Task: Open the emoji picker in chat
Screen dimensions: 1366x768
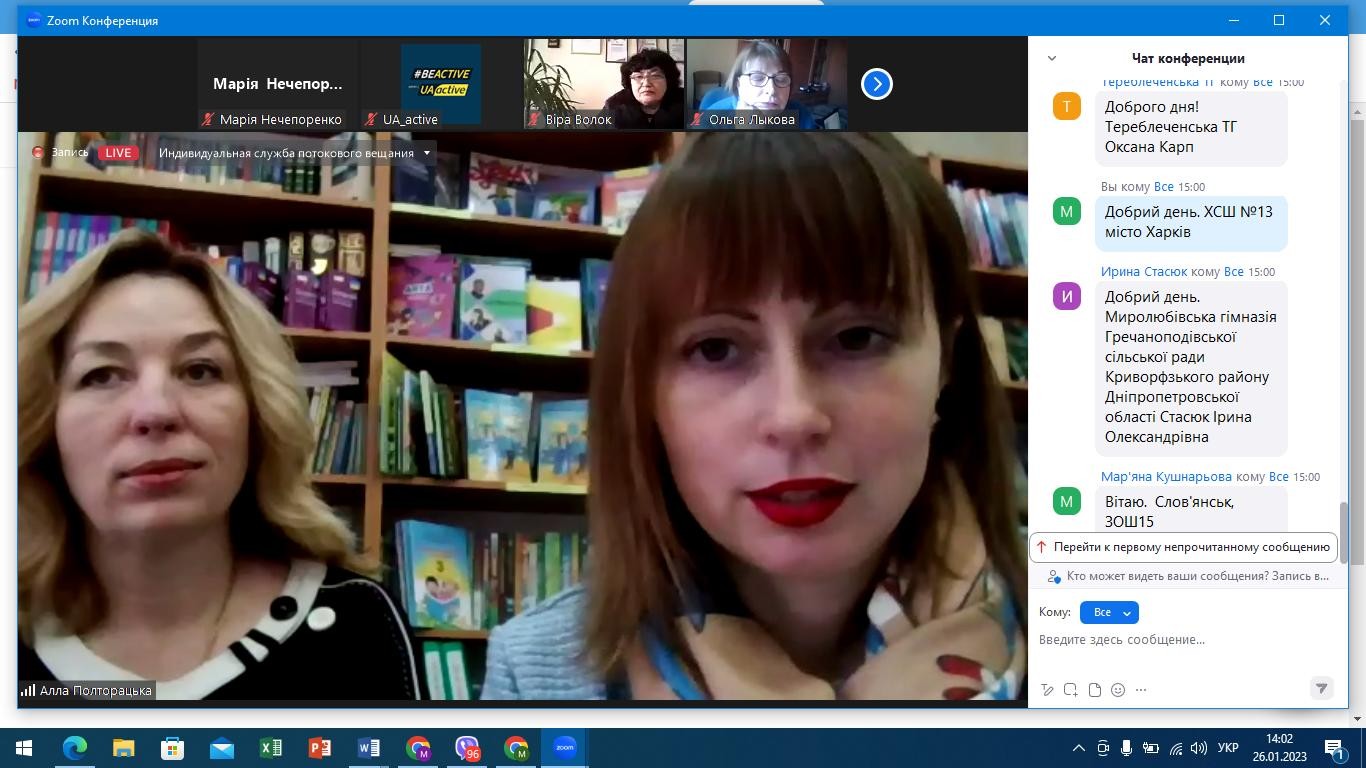Action: (1118, 689)
